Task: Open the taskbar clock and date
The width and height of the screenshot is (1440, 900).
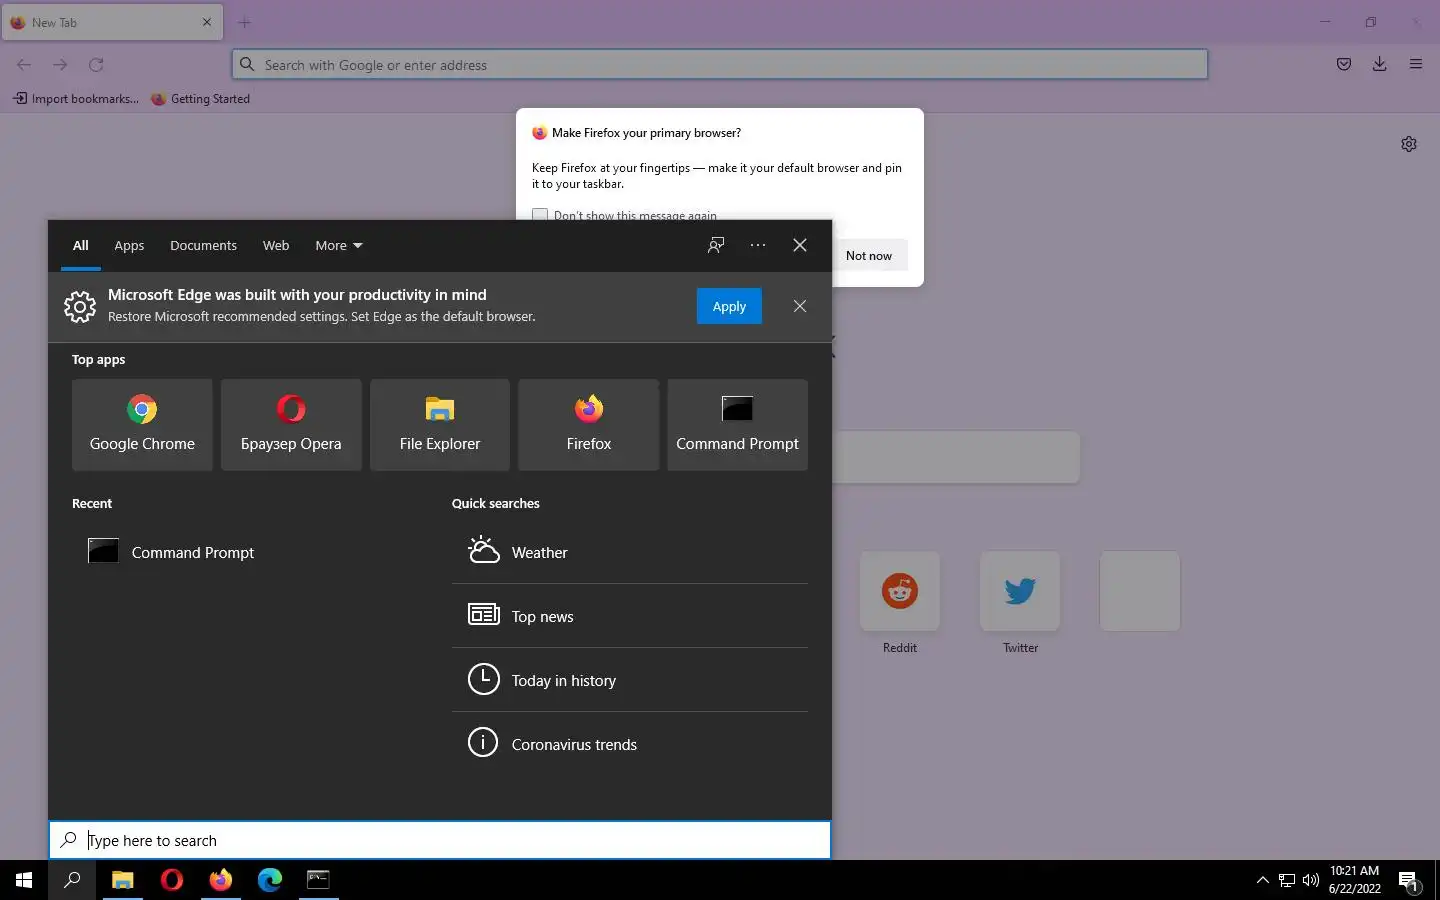Action: coord(1355,880)
